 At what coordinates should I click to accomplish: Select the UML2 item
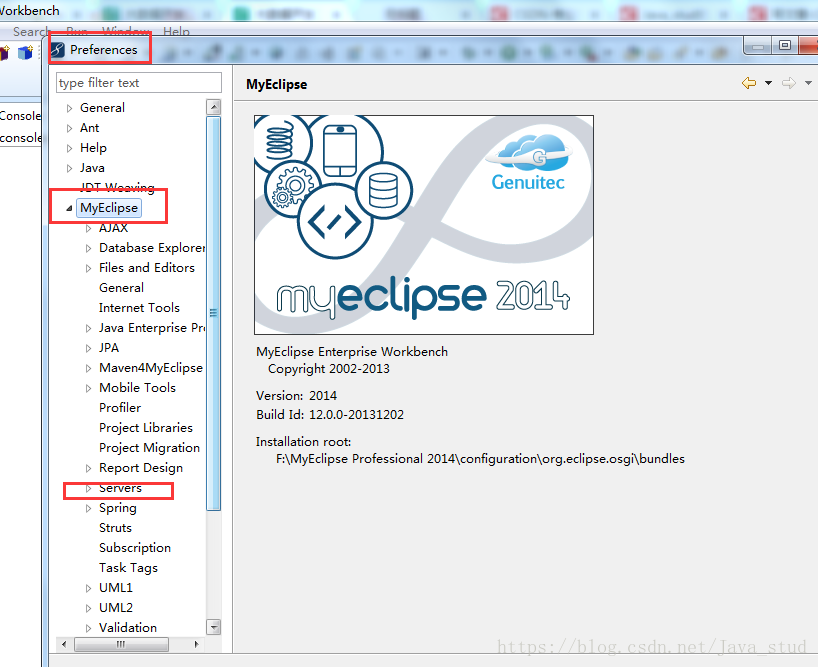(116, 608)
